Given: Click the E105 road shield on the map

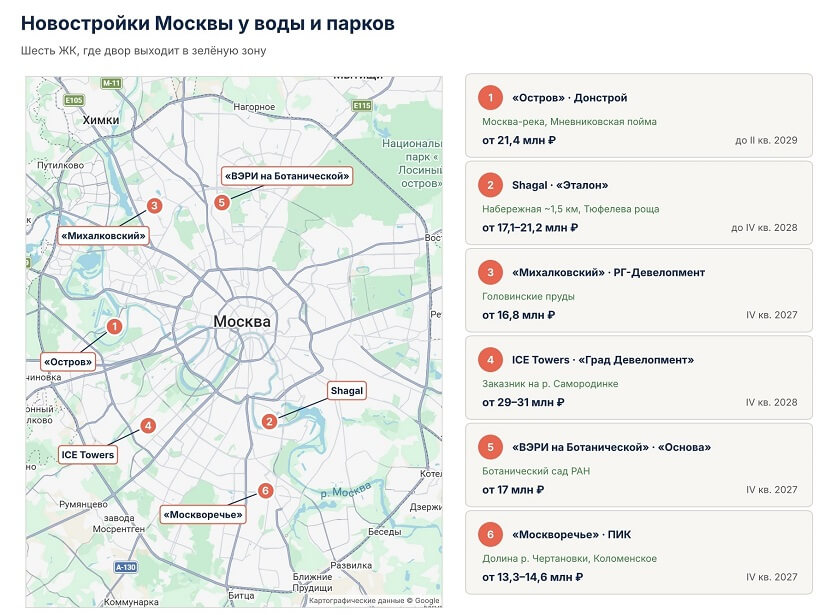Looking at the screenshot, I should click(x=74, y=100).
